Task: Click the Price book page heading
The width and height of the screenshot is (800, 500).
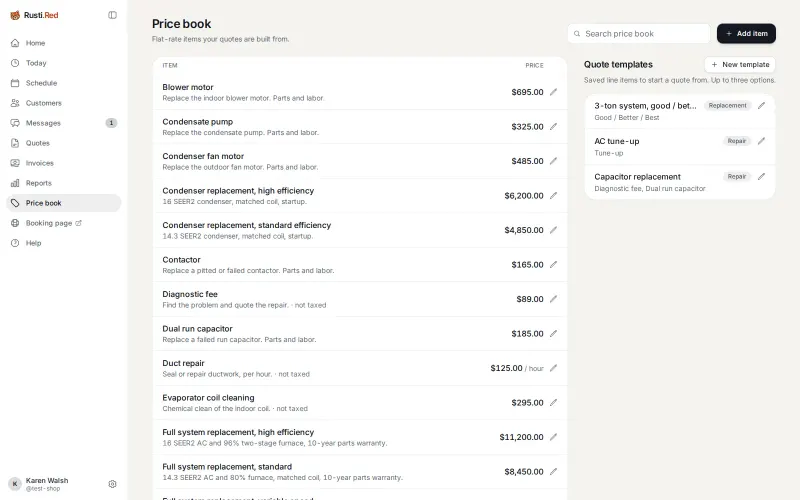Action: pos(181,24)
